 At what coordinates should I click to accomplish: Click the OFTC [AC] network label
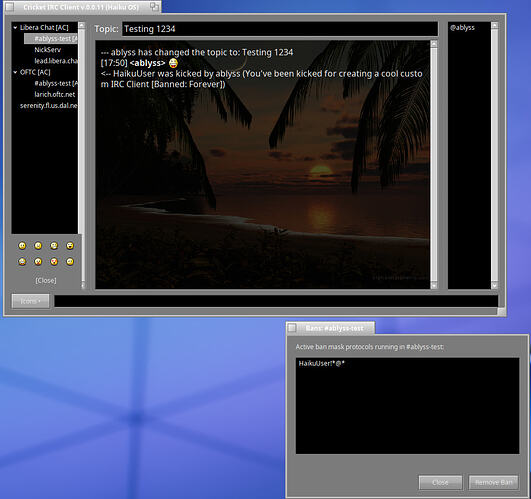point(35,72)
